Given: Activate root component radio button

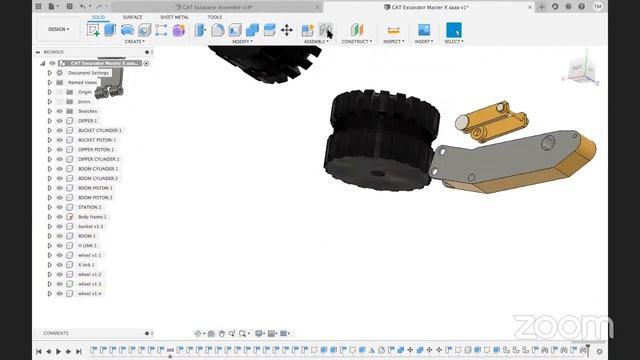Looking at the screenshot, I should coord(146,63).
